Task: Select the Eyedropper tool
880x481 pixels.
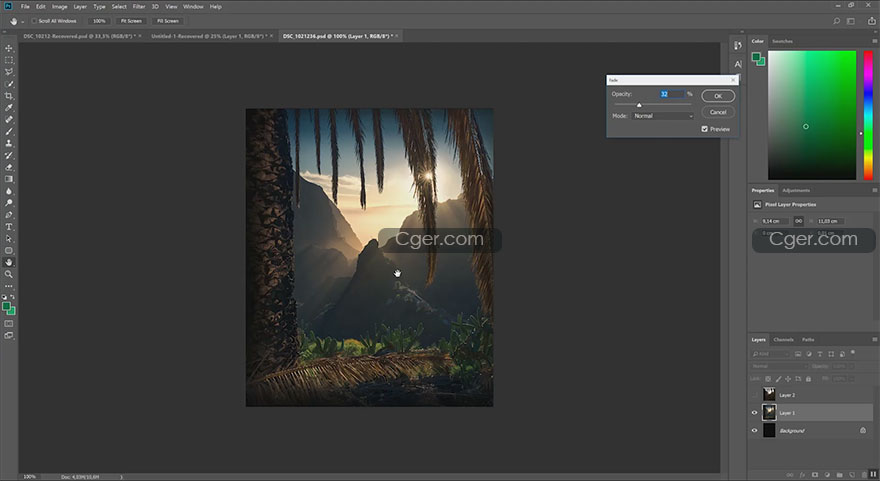Action: (x=8, y=108)
